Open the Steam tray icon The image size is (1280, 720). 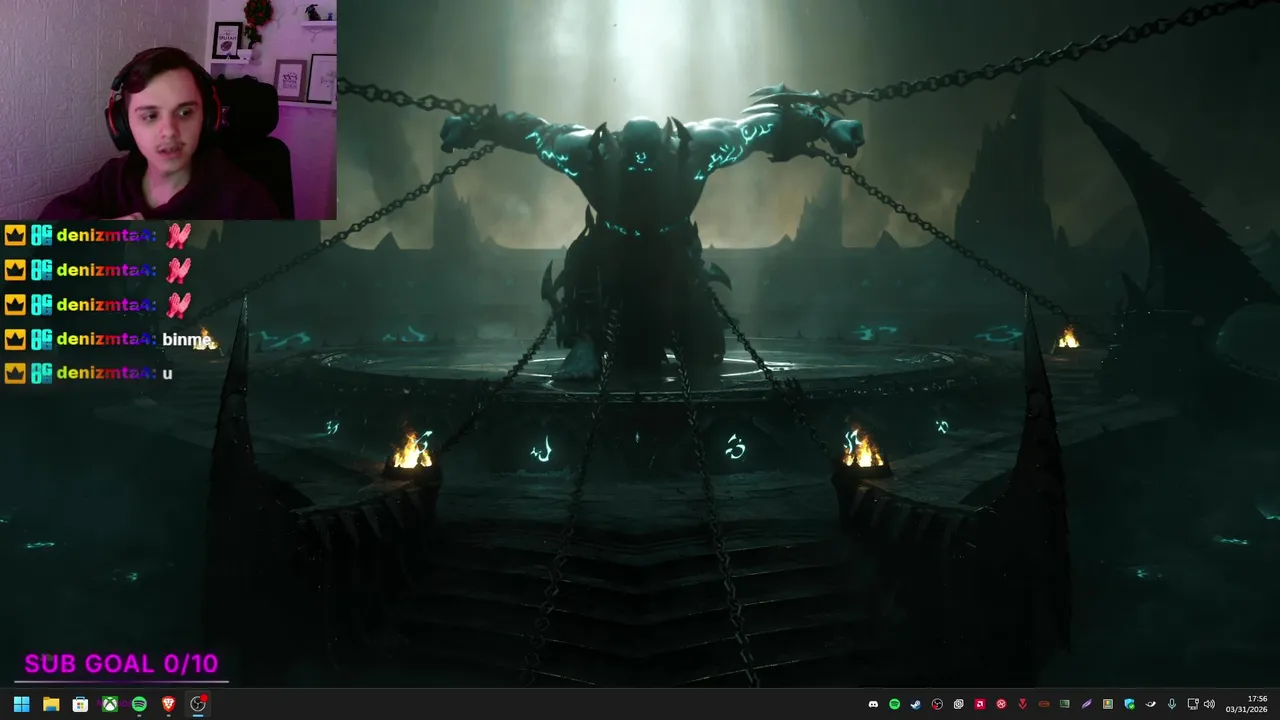click(x=916, y=704)
